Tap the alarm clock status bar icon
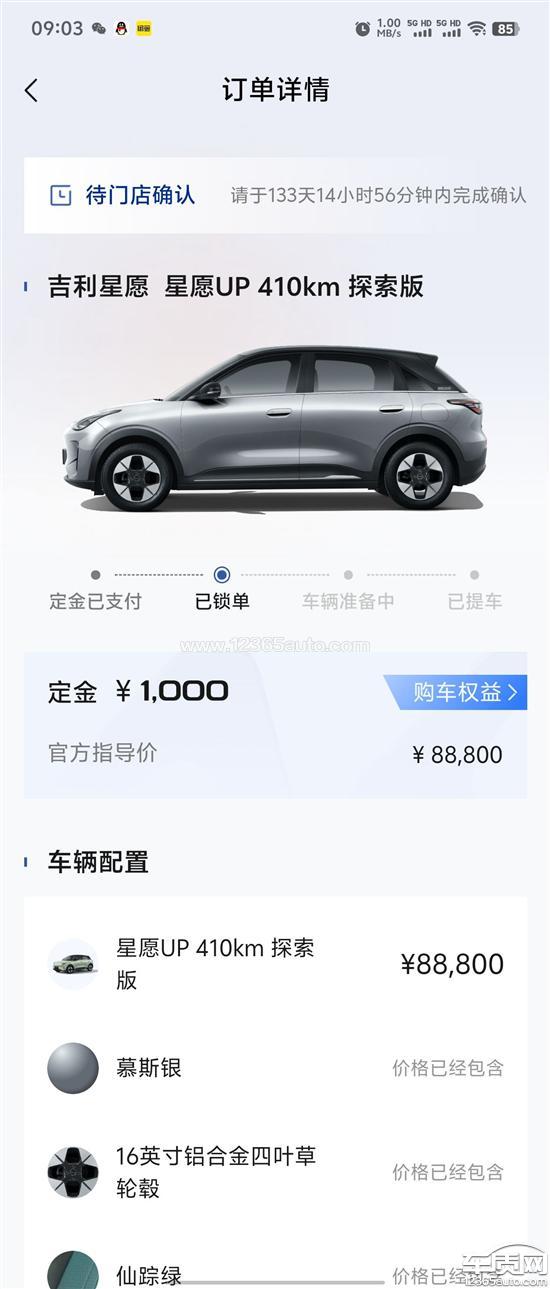This screenshot has height=1289, width=550. (x=362, y=29)
